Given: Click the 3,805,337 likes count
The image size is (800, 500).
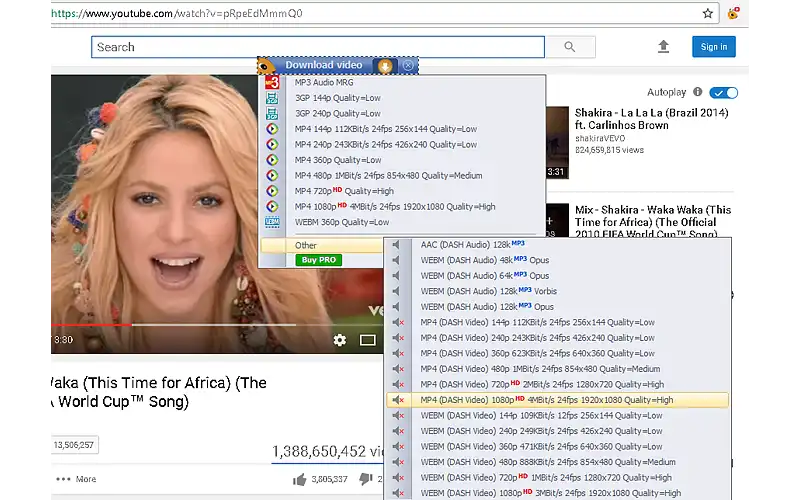Looking at the screenshot, I should click(x=329, y=480).
